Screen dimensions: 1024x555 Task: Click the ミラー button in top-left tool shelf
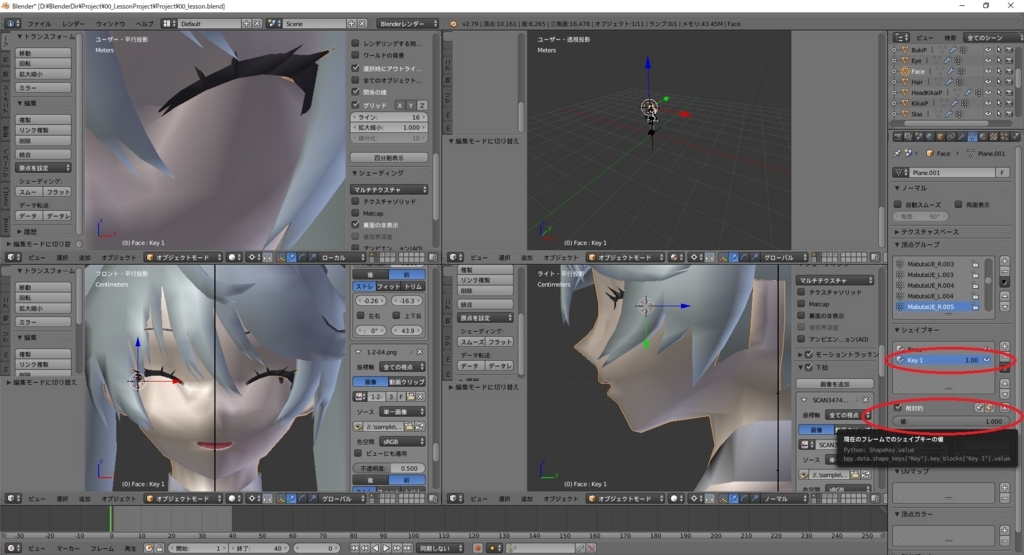pos(43,87)
